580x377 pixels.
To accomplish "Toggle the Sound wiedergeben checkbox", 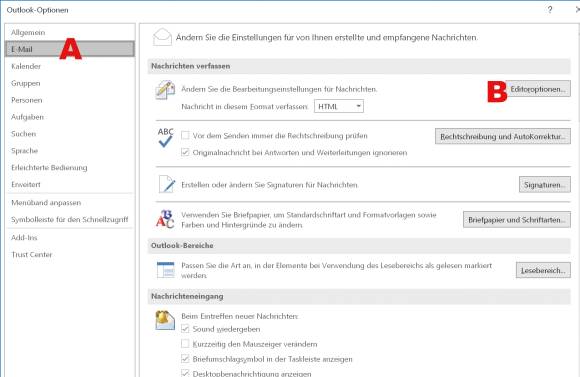I will 185,329.
